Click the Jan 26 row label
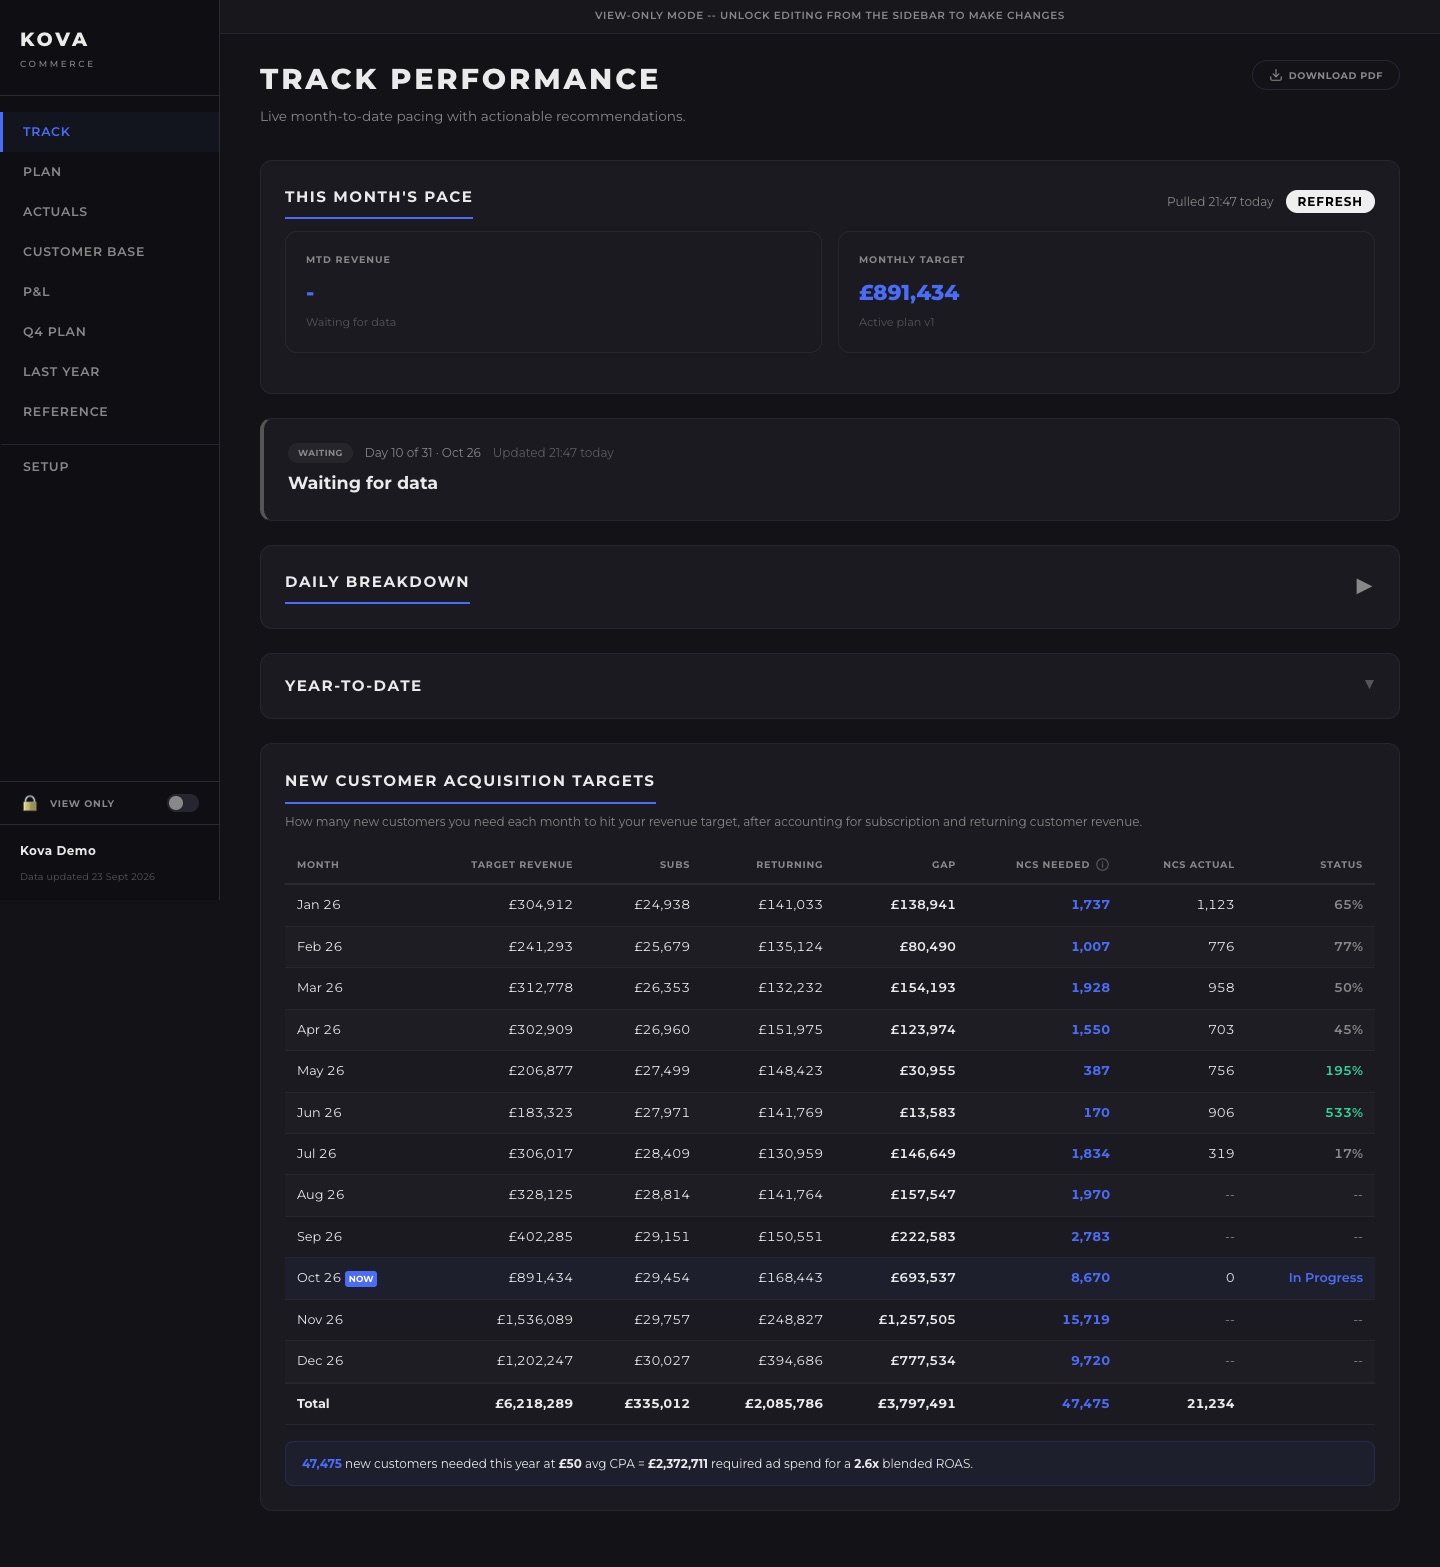Screen dimensions: 1440x1567 click(x=319, y=905)
